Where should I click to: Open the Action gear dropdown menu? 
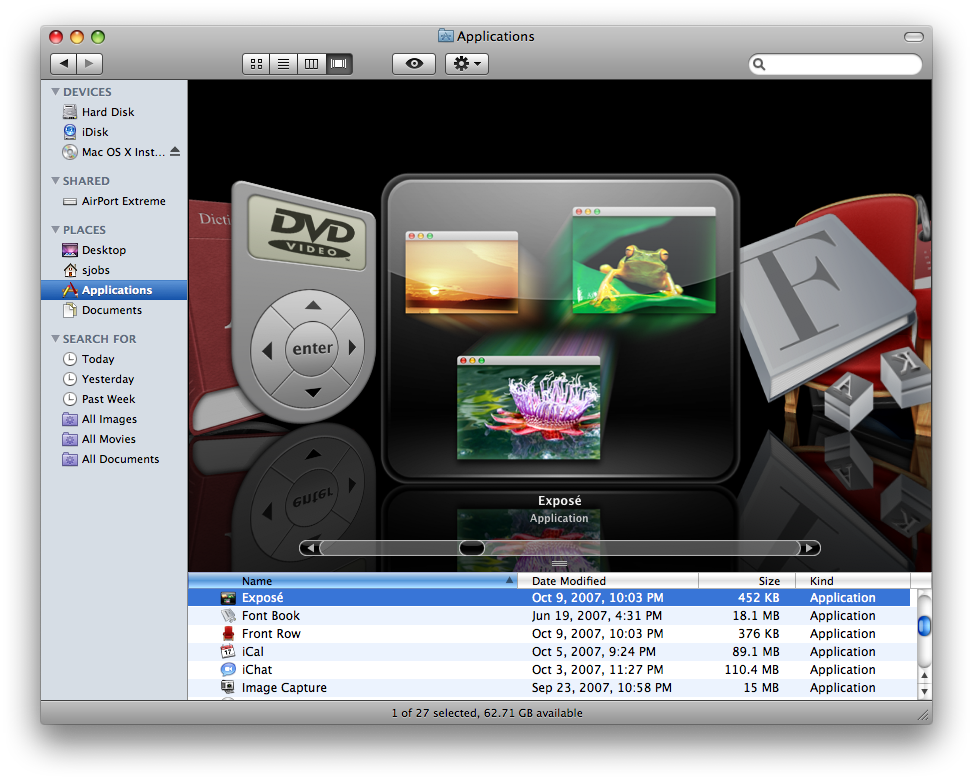click(x=467, y=64)
